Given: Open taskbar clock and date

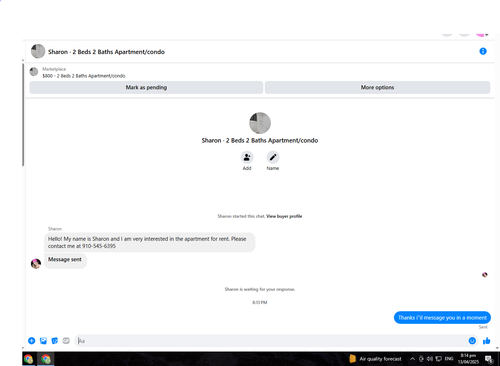Looking at the screenshot, I should [x=468, y=359].
